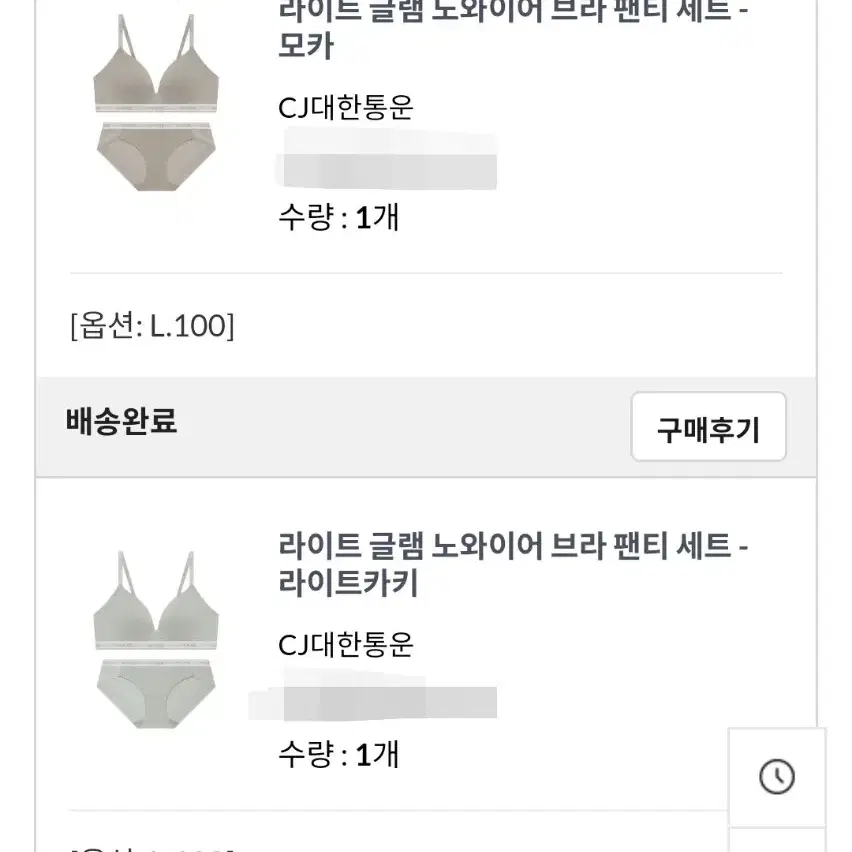Select the [옵션: L.100] option text
The height and width of the screenshot is (852, 852).
(x=152, y=325)
